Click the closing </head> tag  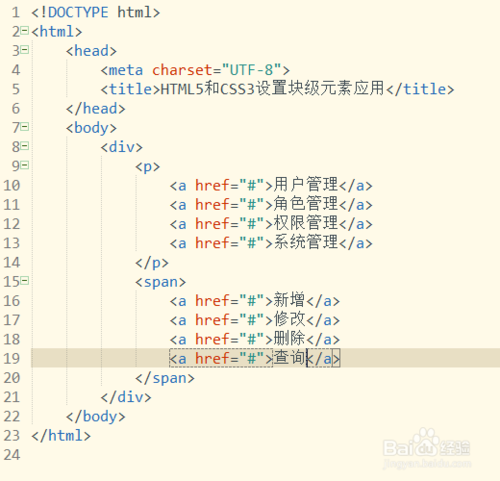[x=96, y=109]
